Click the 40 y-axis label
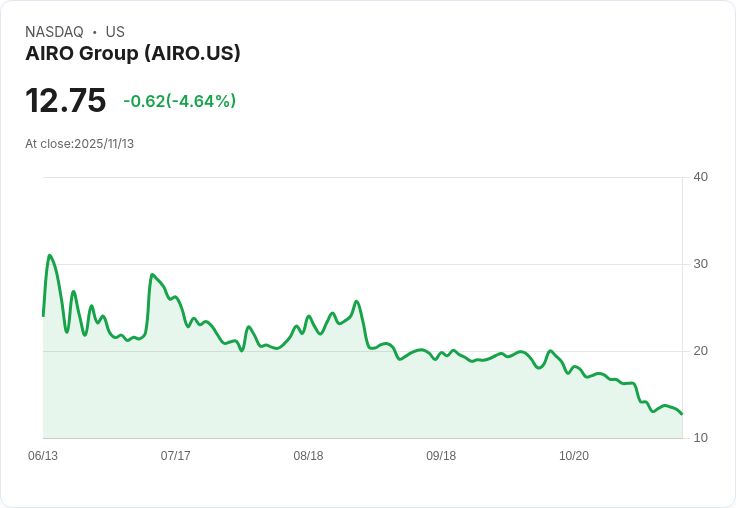Screen dimensions: 736x508 [x=700, y=177]
